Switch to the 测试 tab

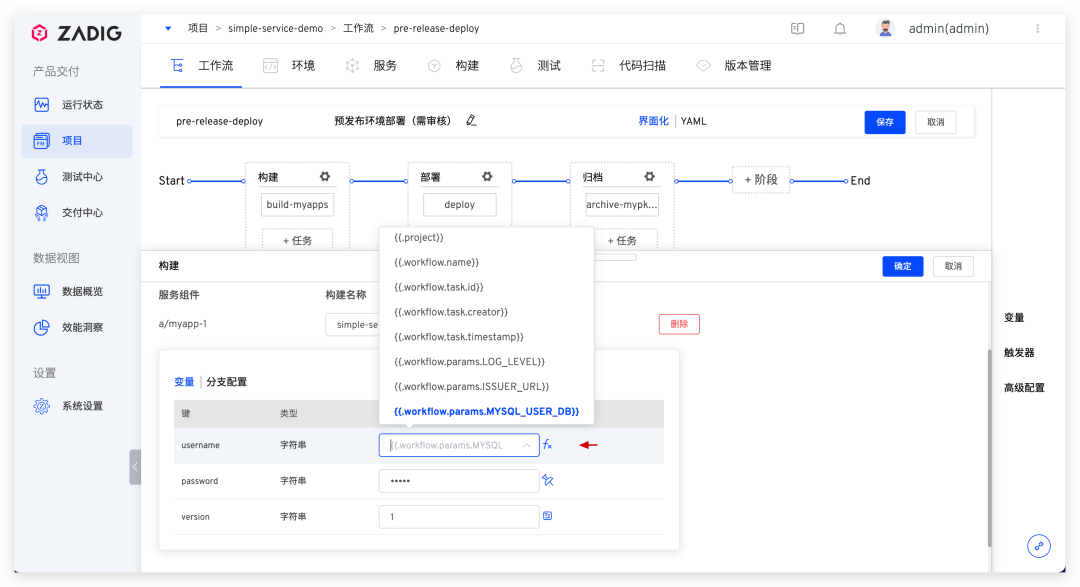535,65
